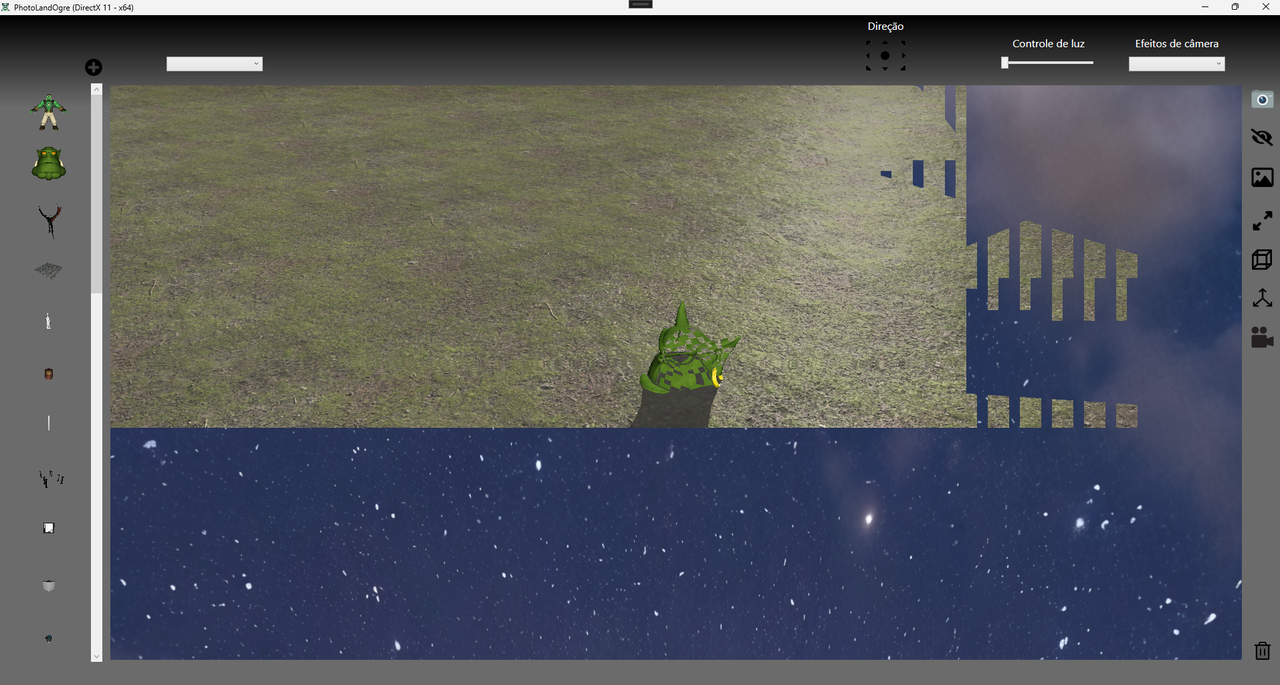Select the thin white pole model thumbnail
The width and height of the screenshot is (1280, 685).
pyautogui.click(x=48, y=424)
